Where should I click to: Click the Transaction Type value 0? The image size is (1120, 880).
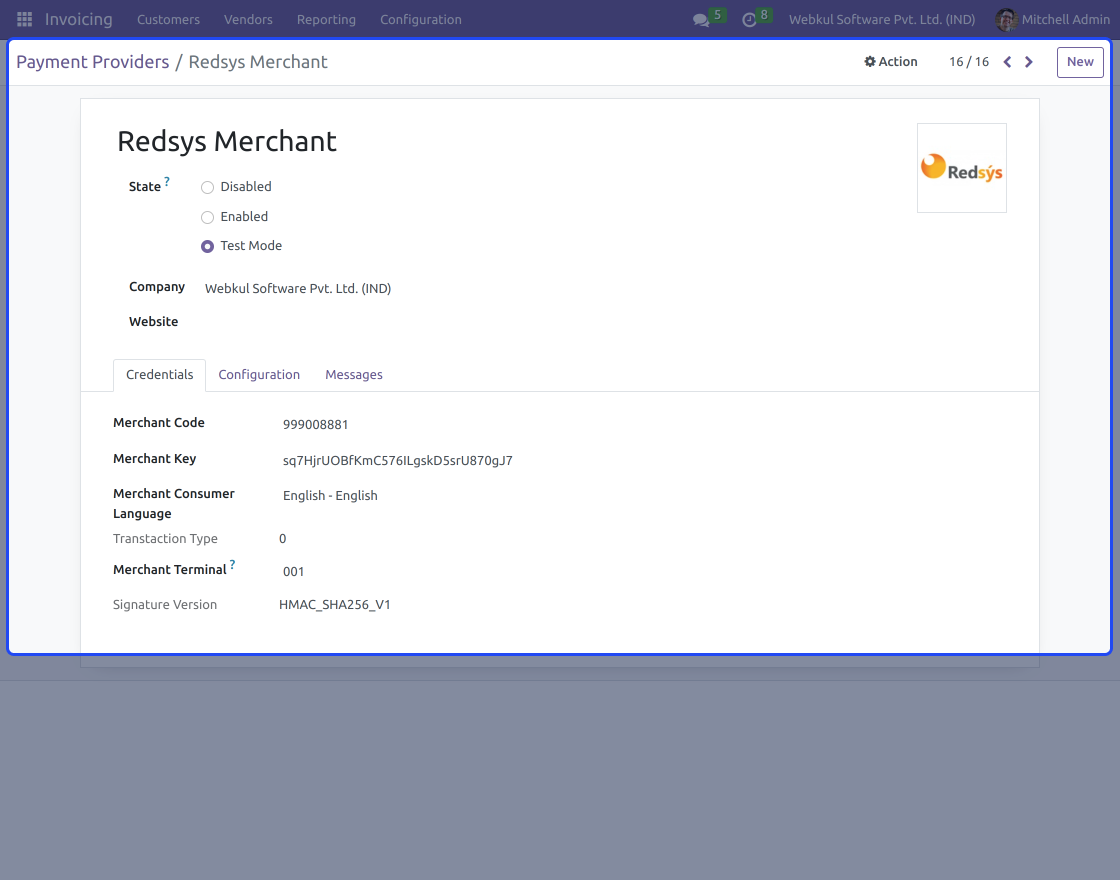tap(282, 539)
